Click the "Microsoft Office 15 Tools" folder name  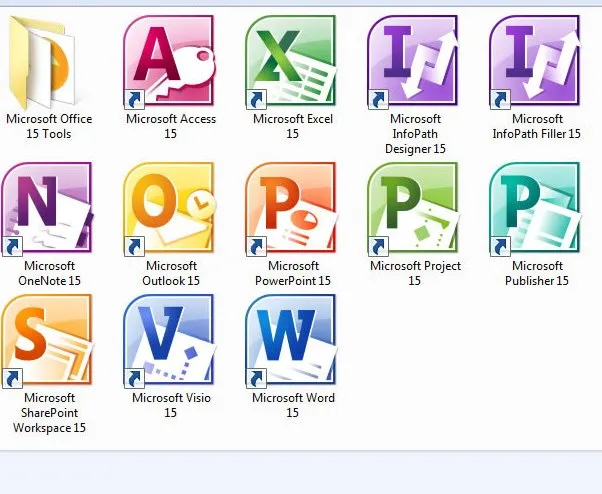pyautogui.click(x=49, y=126)
